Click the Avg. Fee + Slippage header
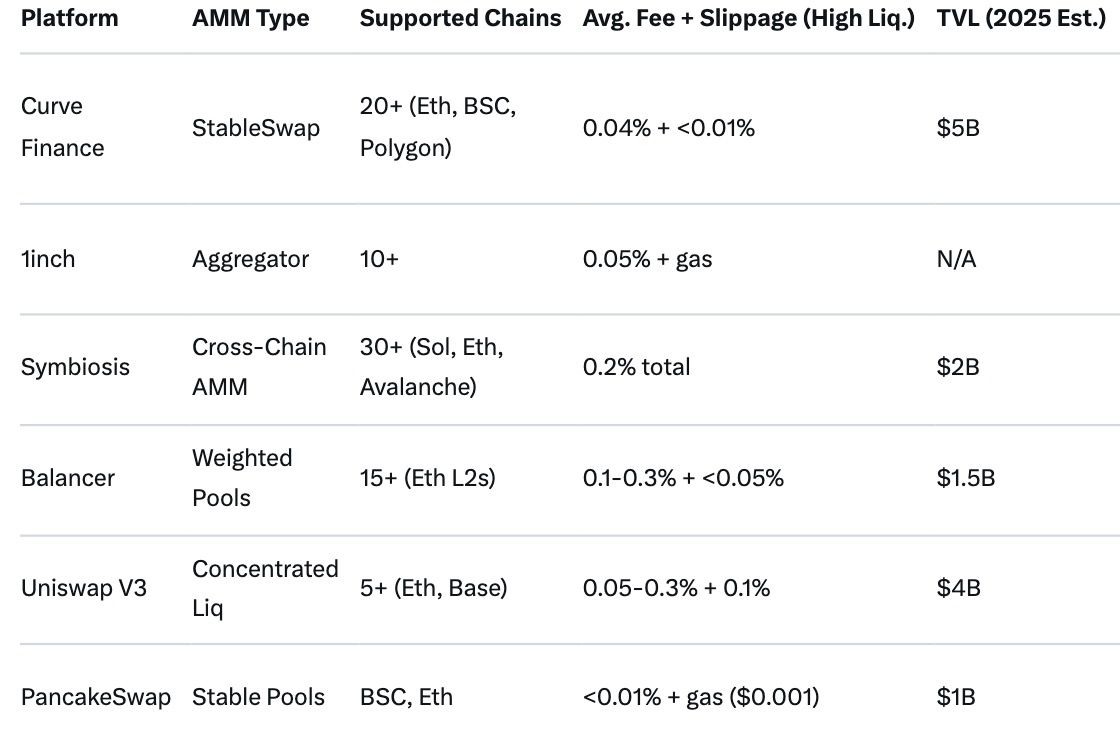 tap(749, 18)
